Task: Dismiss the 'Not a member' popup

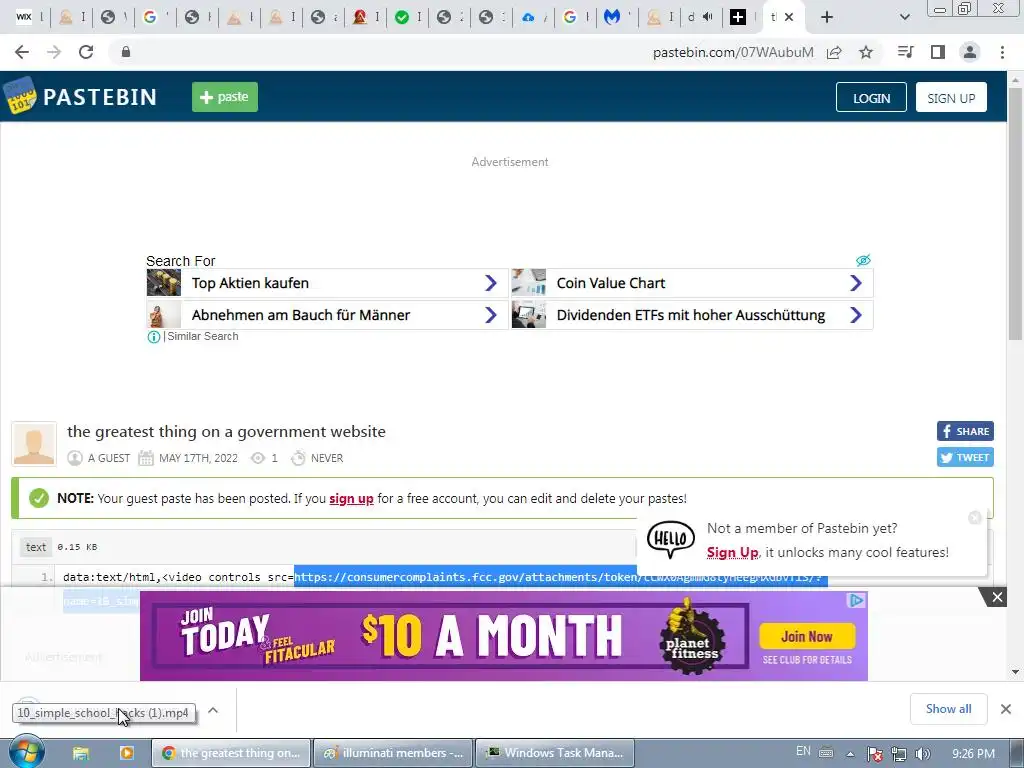Action: coord(975,518)
